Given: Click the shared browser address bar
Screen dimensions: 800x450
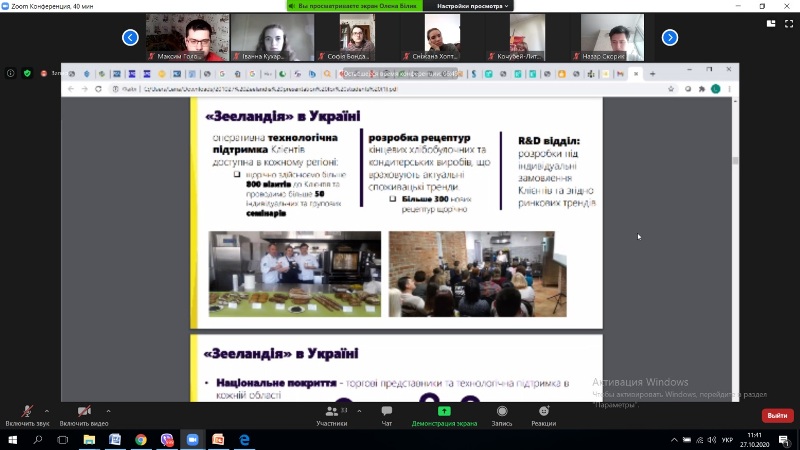Looking at the screenshot, I should [x=388, y=89].
